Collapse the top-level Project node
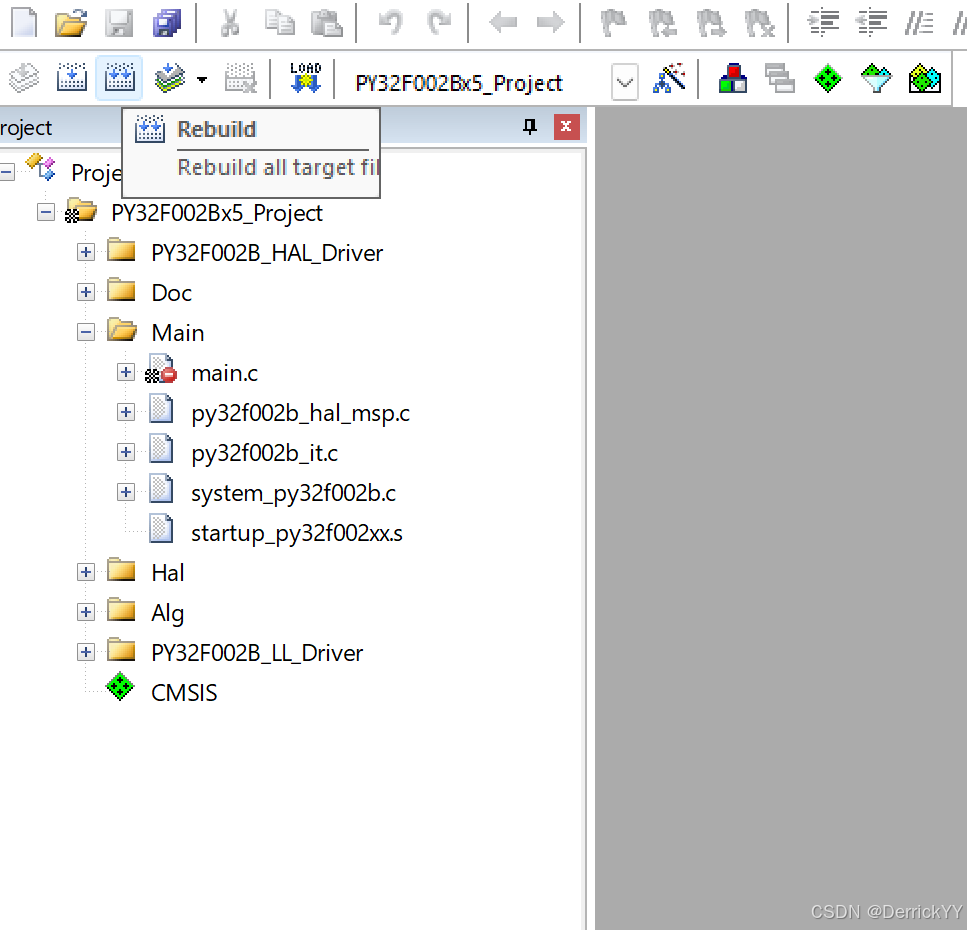Image resolution: width=967 pixels, height=930 pixels. [7, 171]
